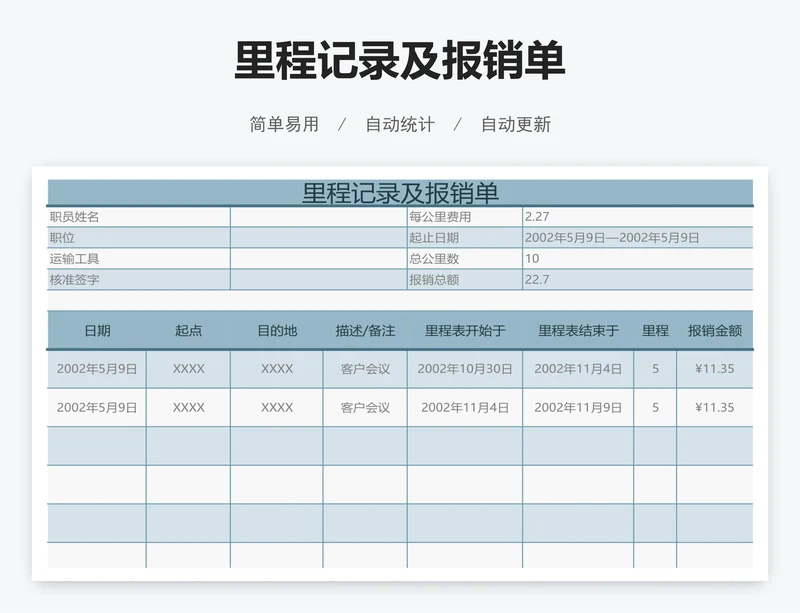The height and width of the screenshot is (613, 800).
Task: Click the 日期 column header
Action: pyautogui.click(x=97, y=331)
